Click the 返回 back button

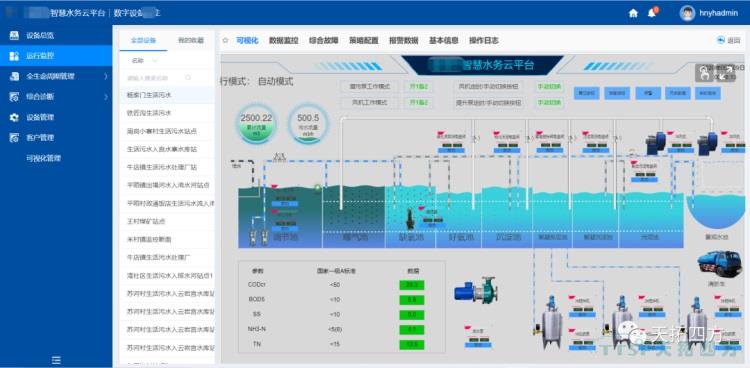(728, 41)
